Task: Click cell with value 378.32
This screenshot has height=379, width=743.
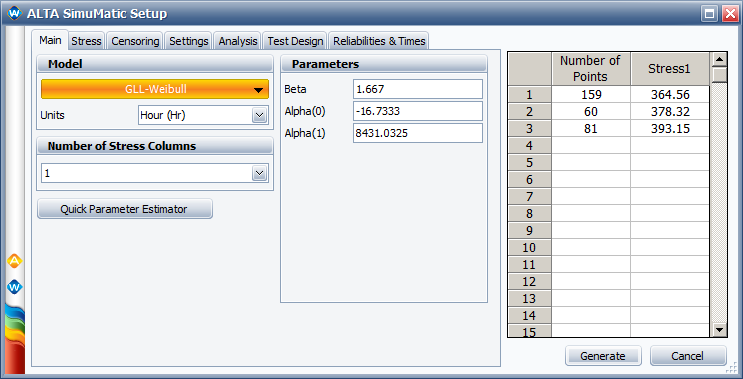Action: (x=670, y=111)
